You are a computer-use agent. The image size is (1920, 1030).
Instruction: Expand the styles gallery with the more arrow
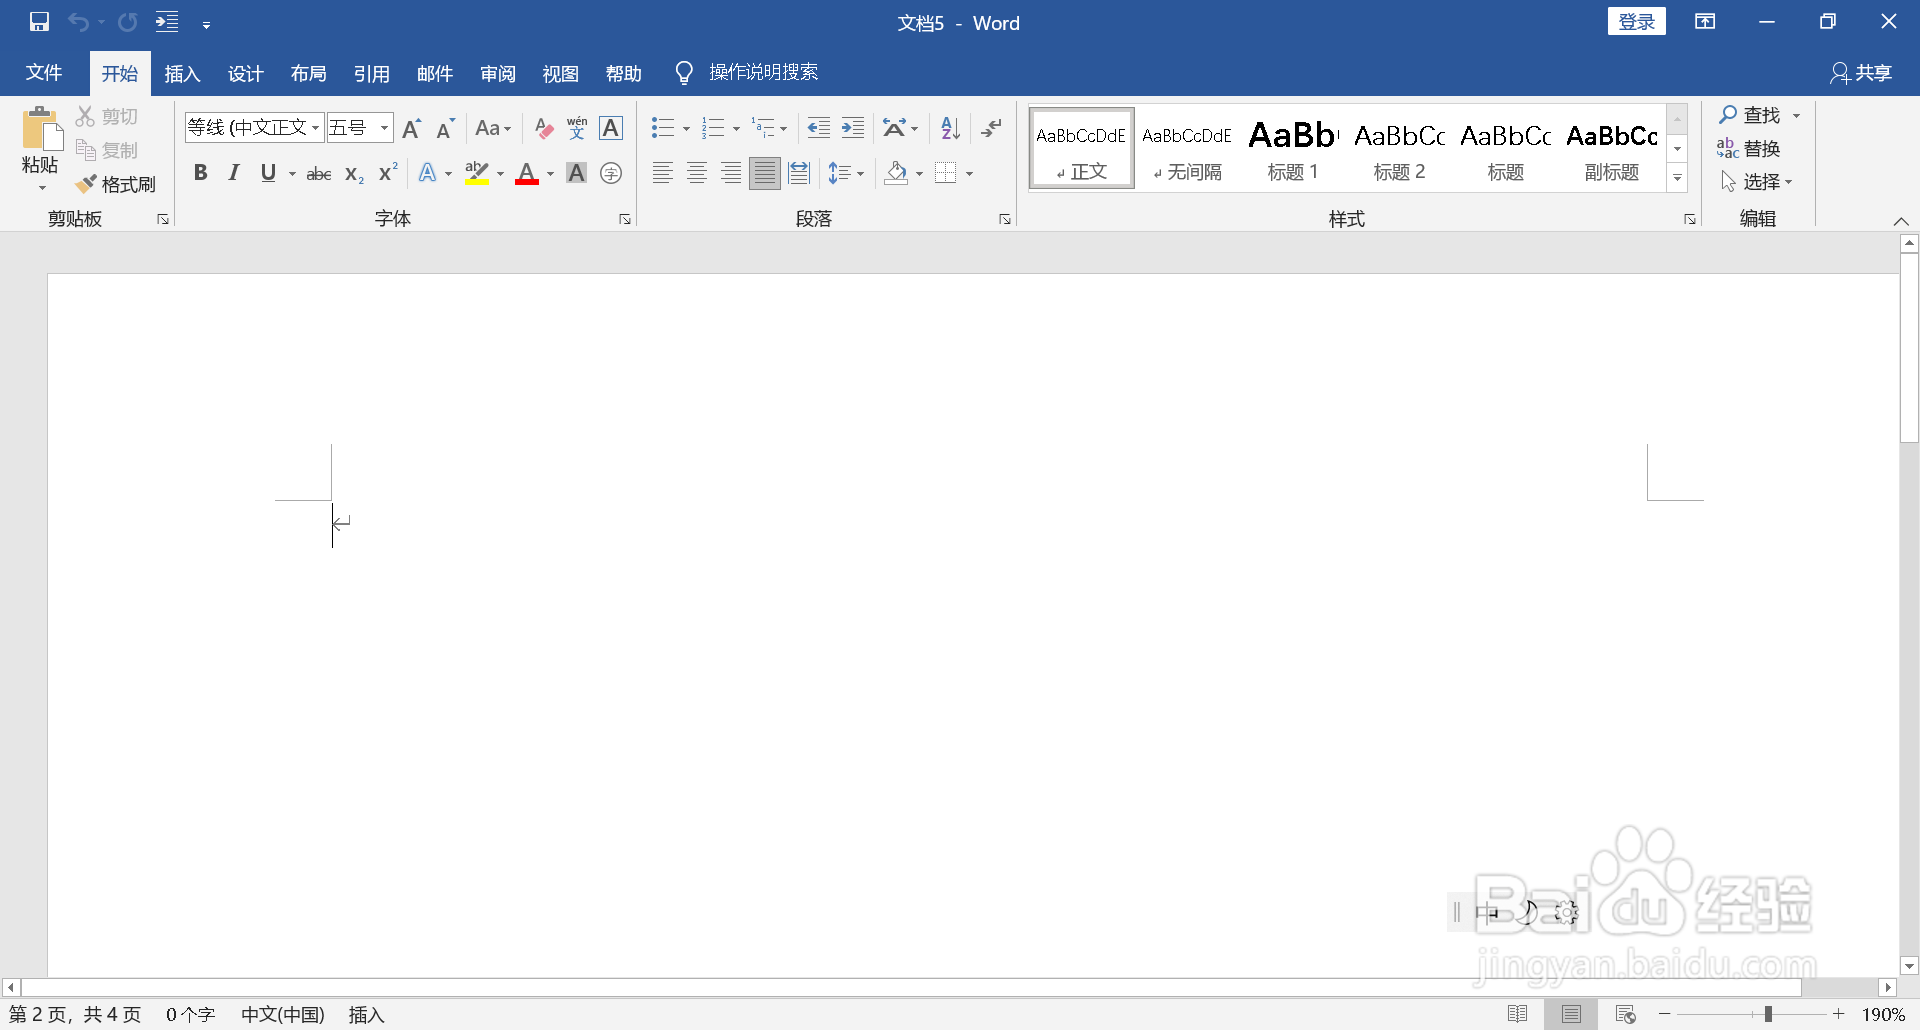pyautogui.click(x=1678, y=178)
